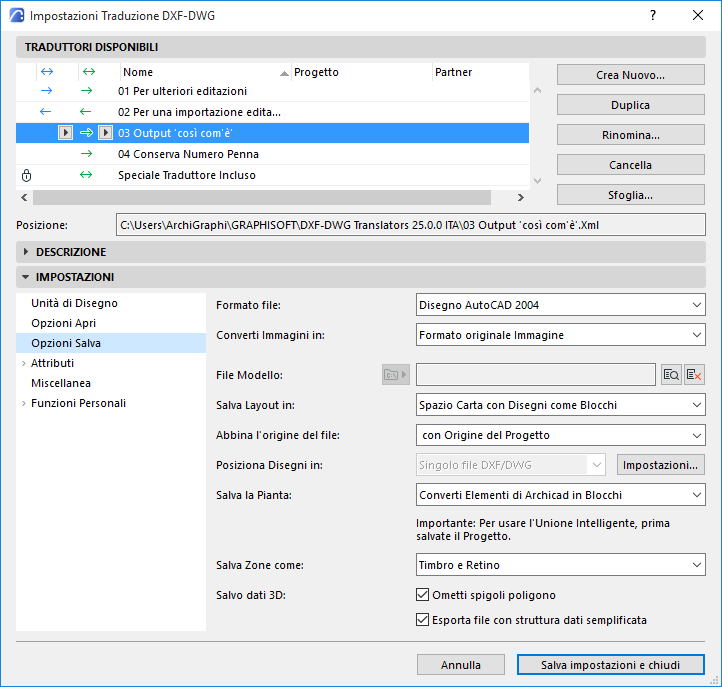722x687 pixels.
Task: Click the blue bidirectional arrow column header
Action: (x=47, y=72)
